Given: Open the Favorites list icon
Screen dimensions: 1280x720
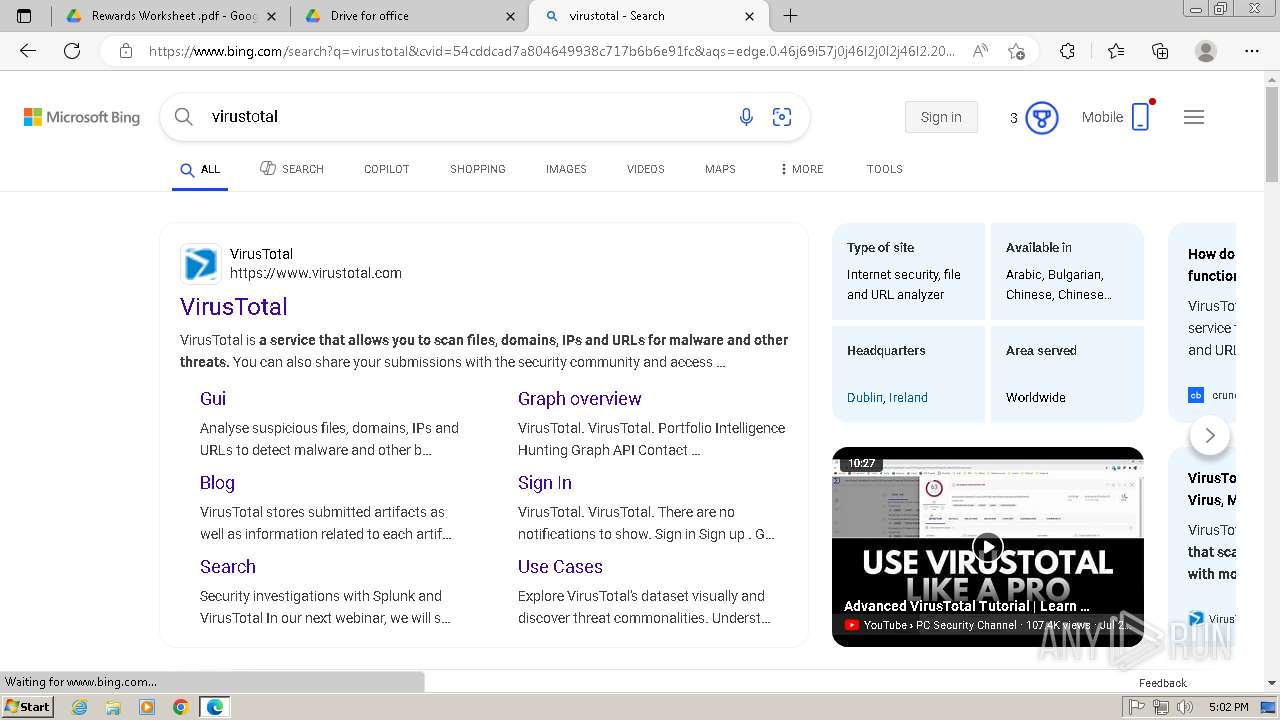Looking at the screenshot, I should [1116, 51].
